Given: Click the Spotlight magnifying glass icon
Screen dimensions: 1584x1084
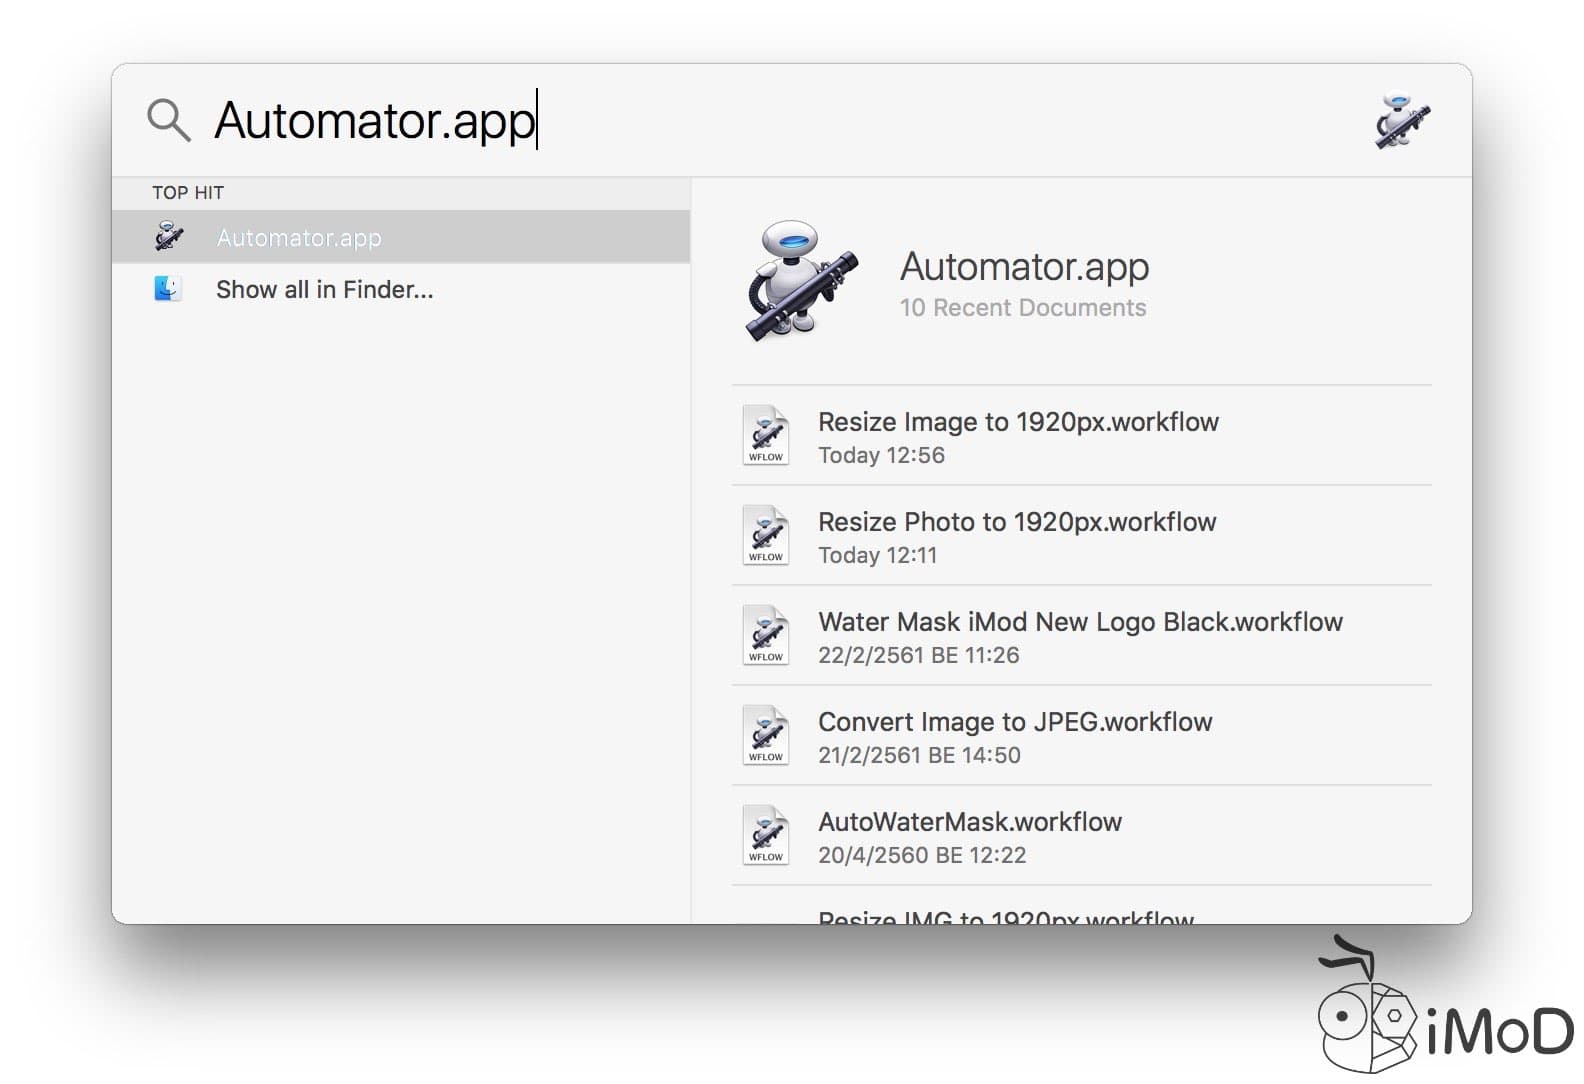Looking at the screenshot, I should [168, 120].
